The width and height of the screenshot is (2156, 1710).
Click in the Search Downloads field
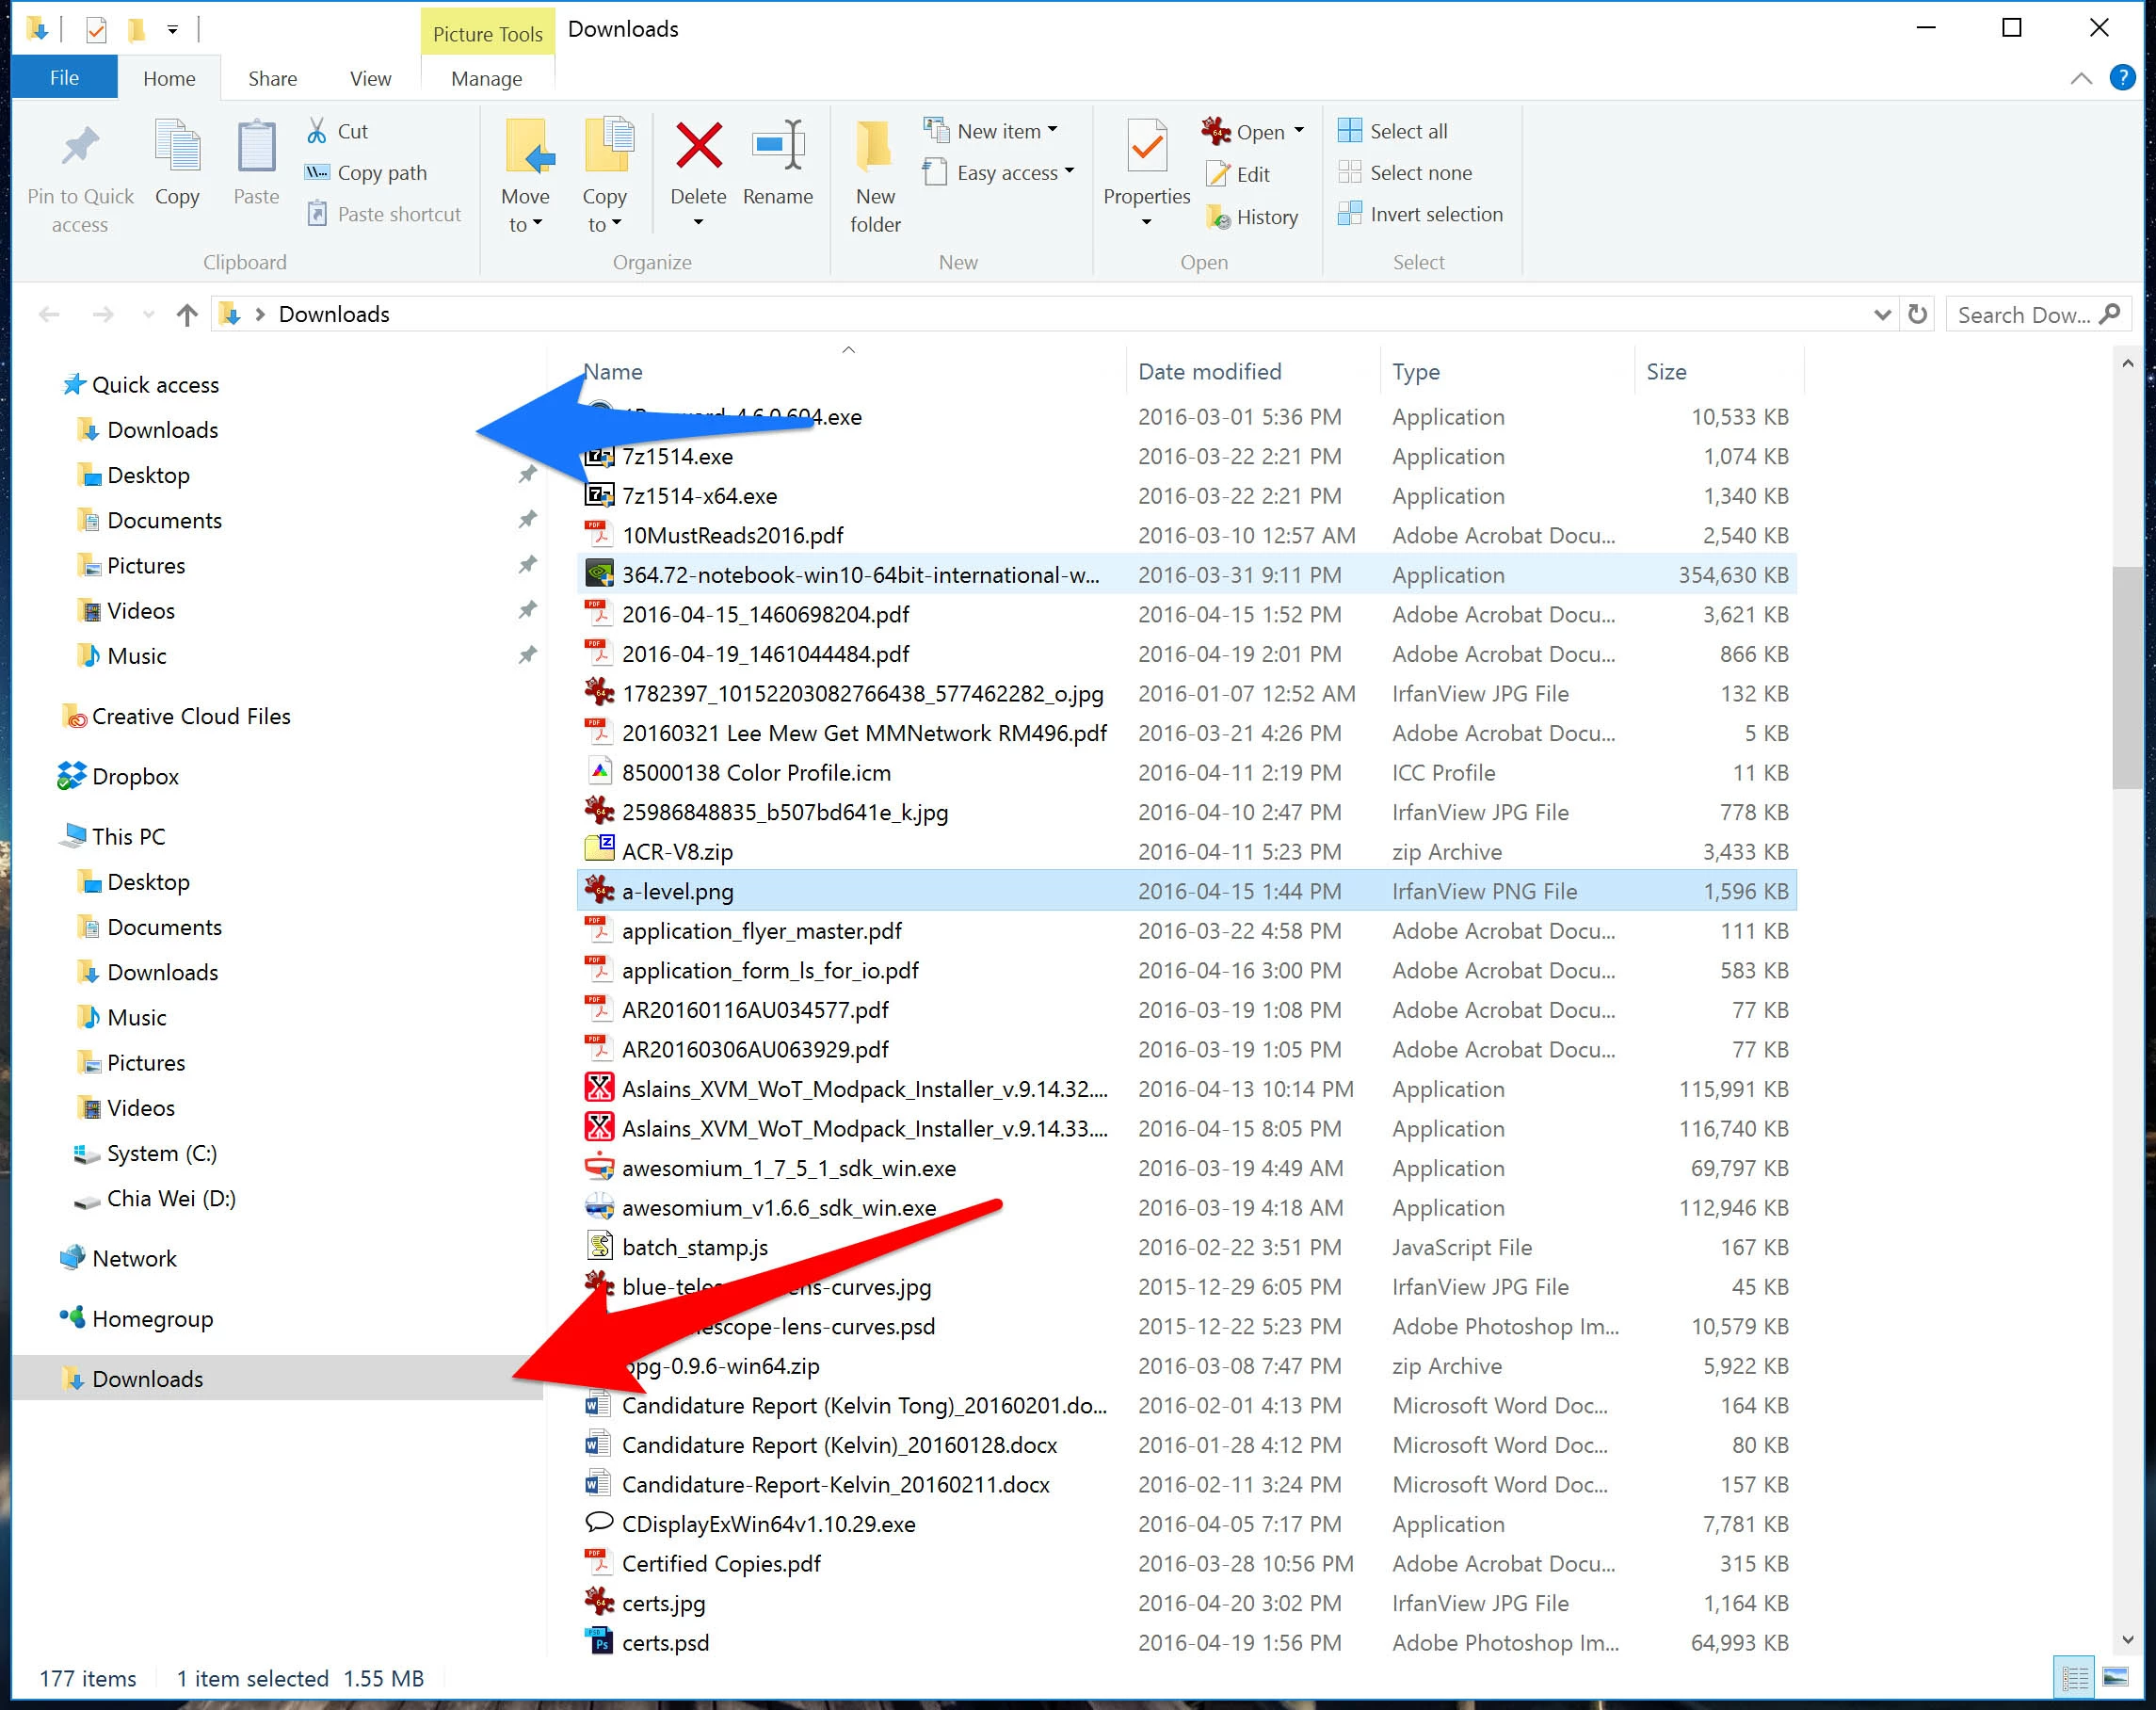point(2022,315)
